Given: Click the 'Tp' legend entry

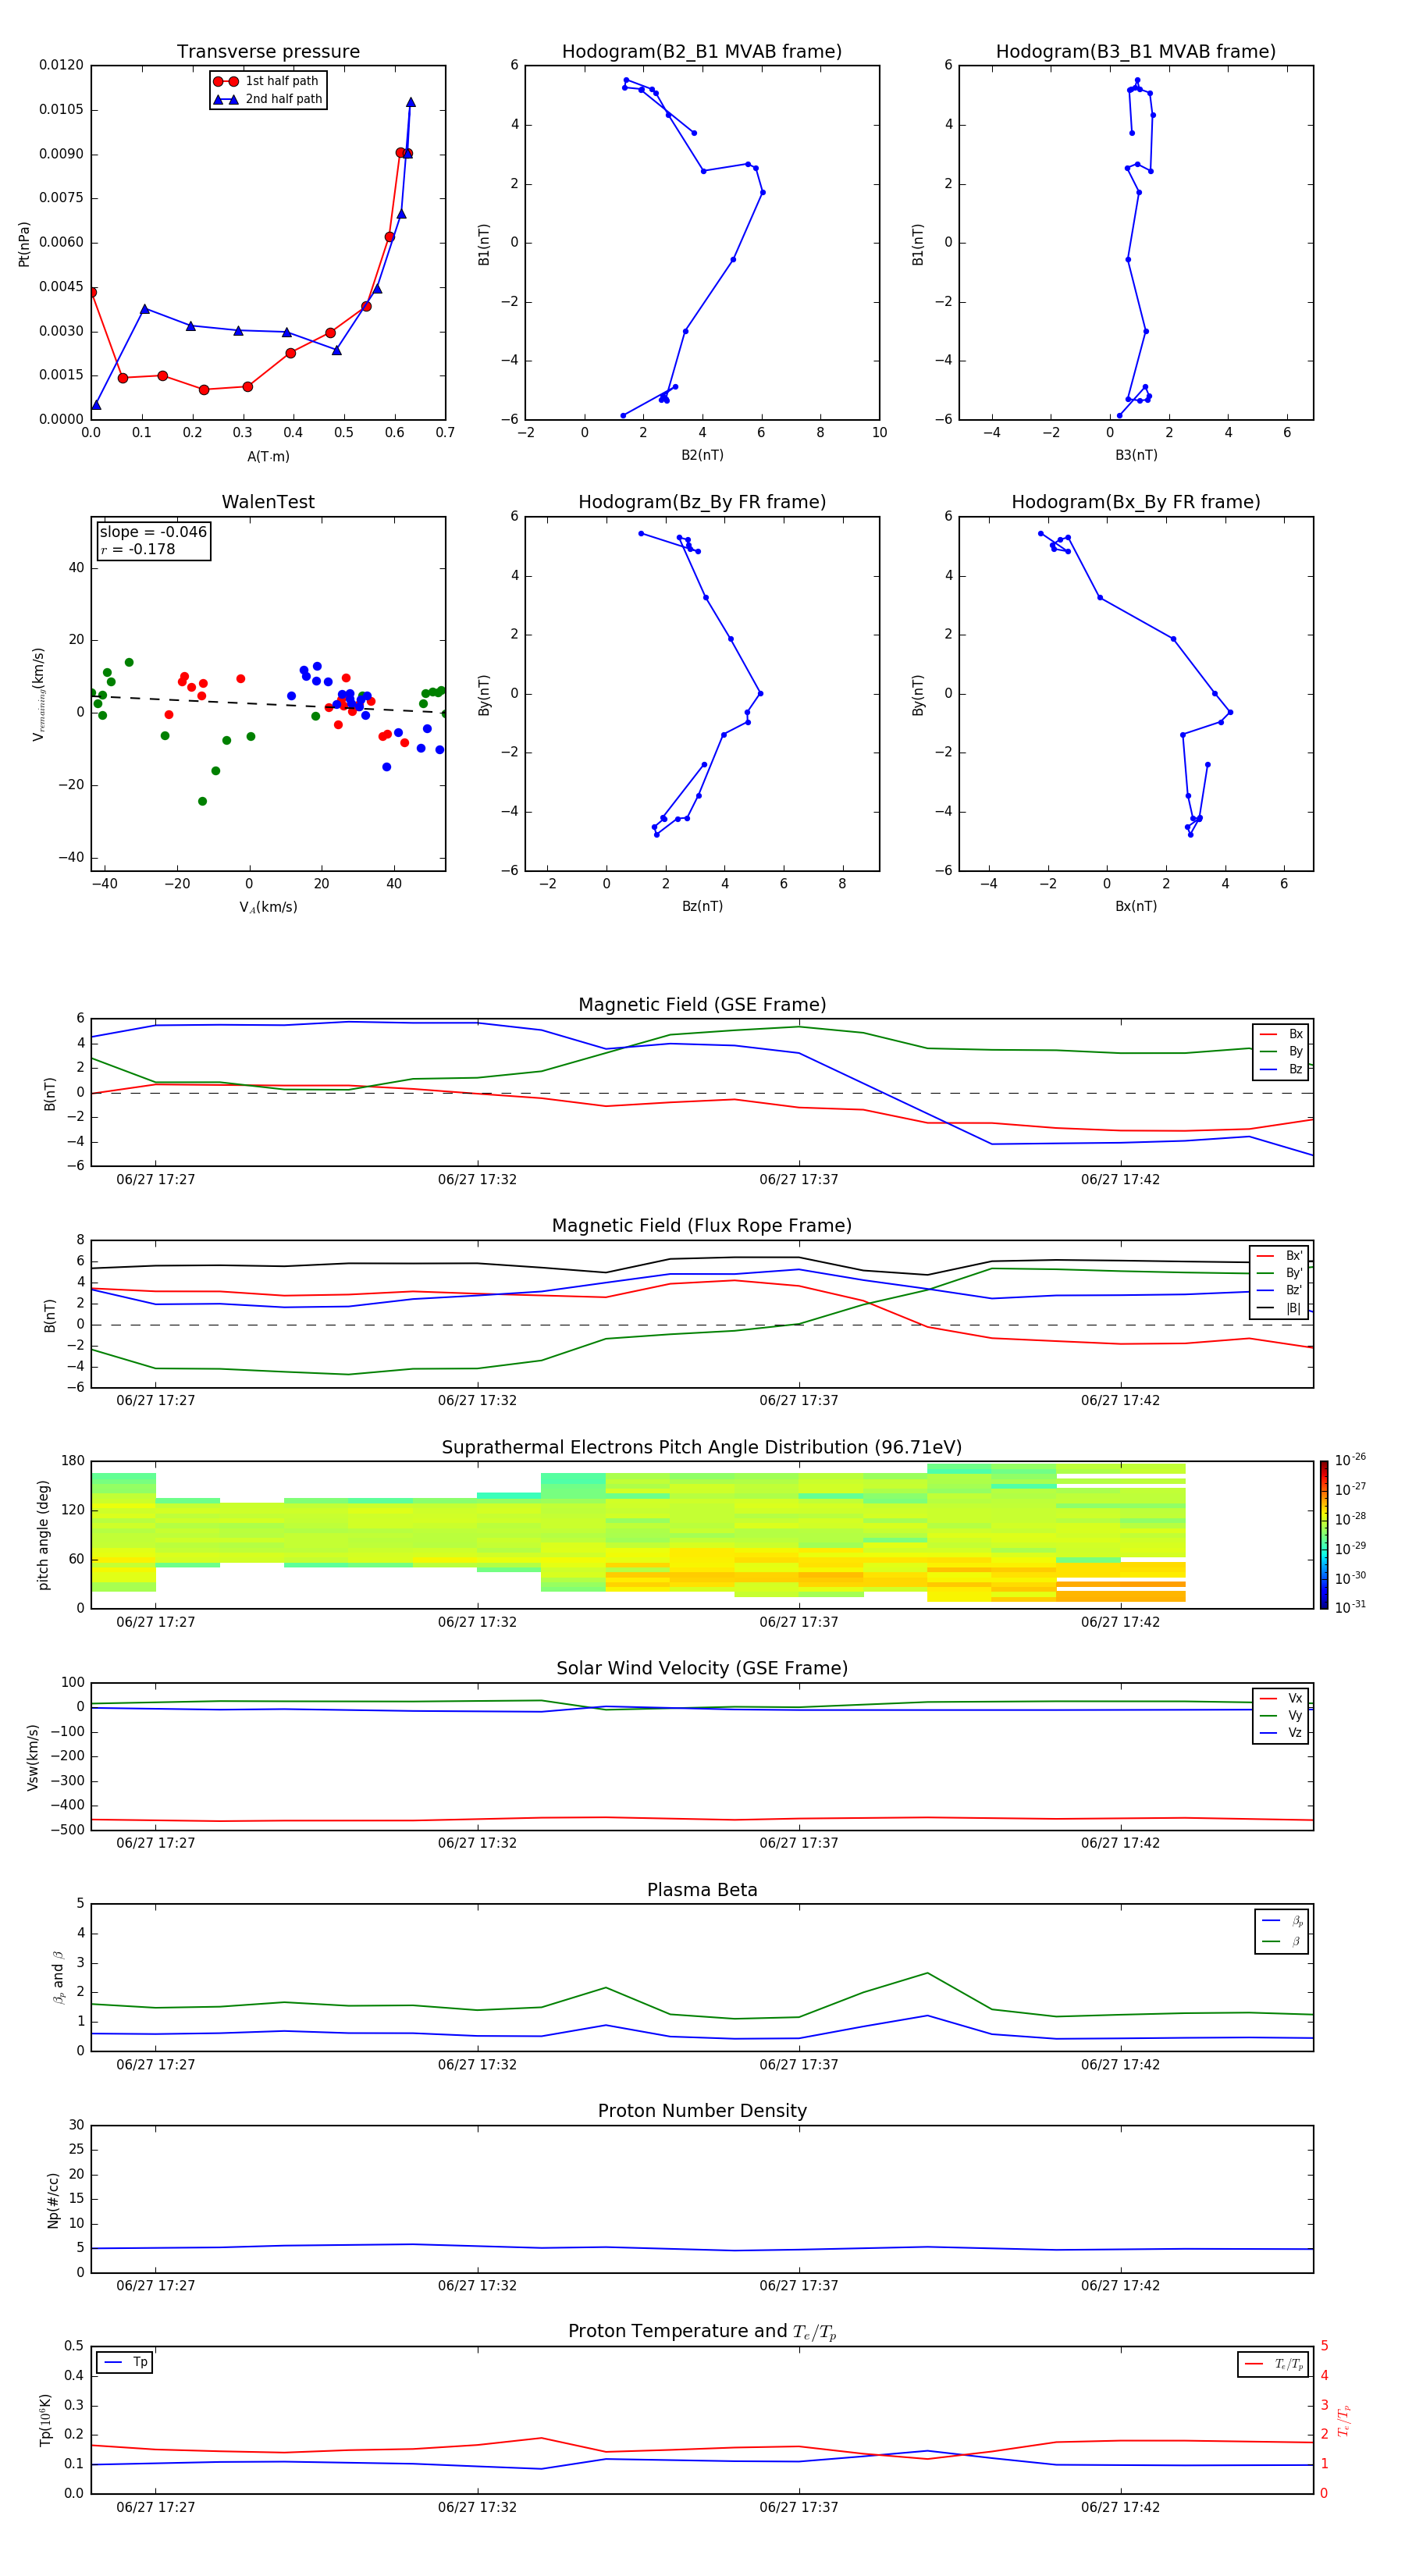Looking at the screenshot, I should (x=125, y=2363).
